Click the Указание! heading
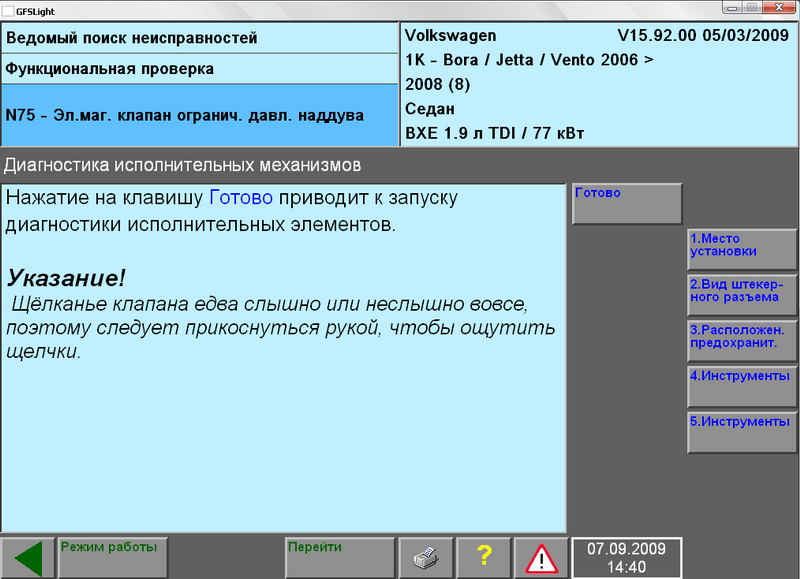 66,278
